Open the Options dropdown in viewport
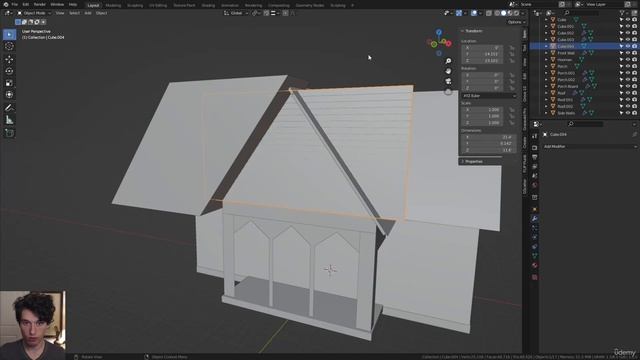The image size is (640, 360). (516, 22)
